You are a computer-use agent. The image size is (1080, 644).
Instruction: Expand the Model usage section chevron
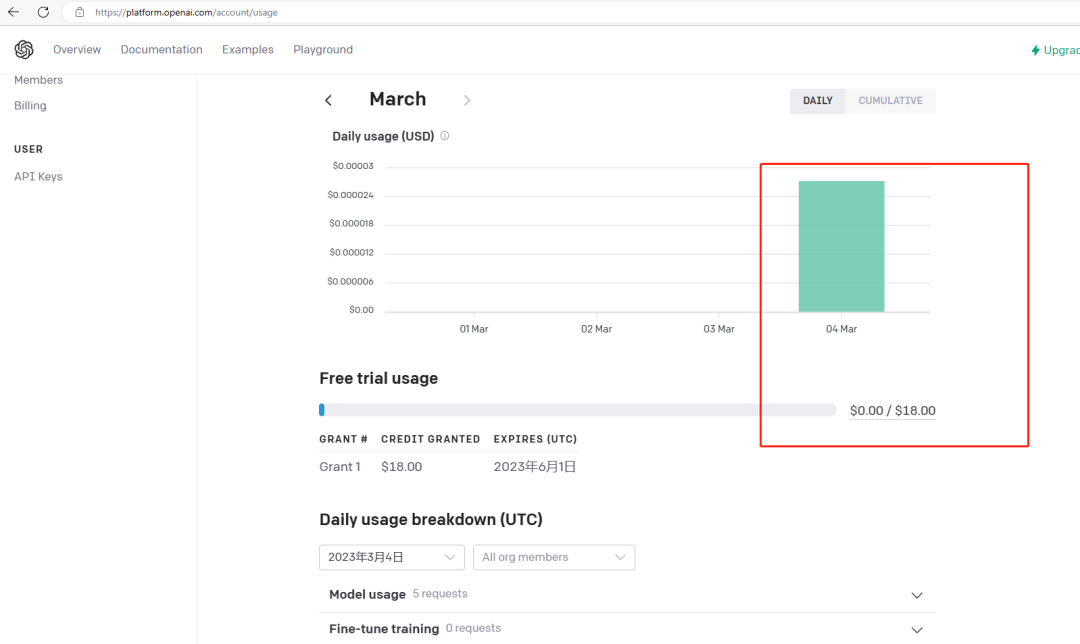click(x=917, y=595)
